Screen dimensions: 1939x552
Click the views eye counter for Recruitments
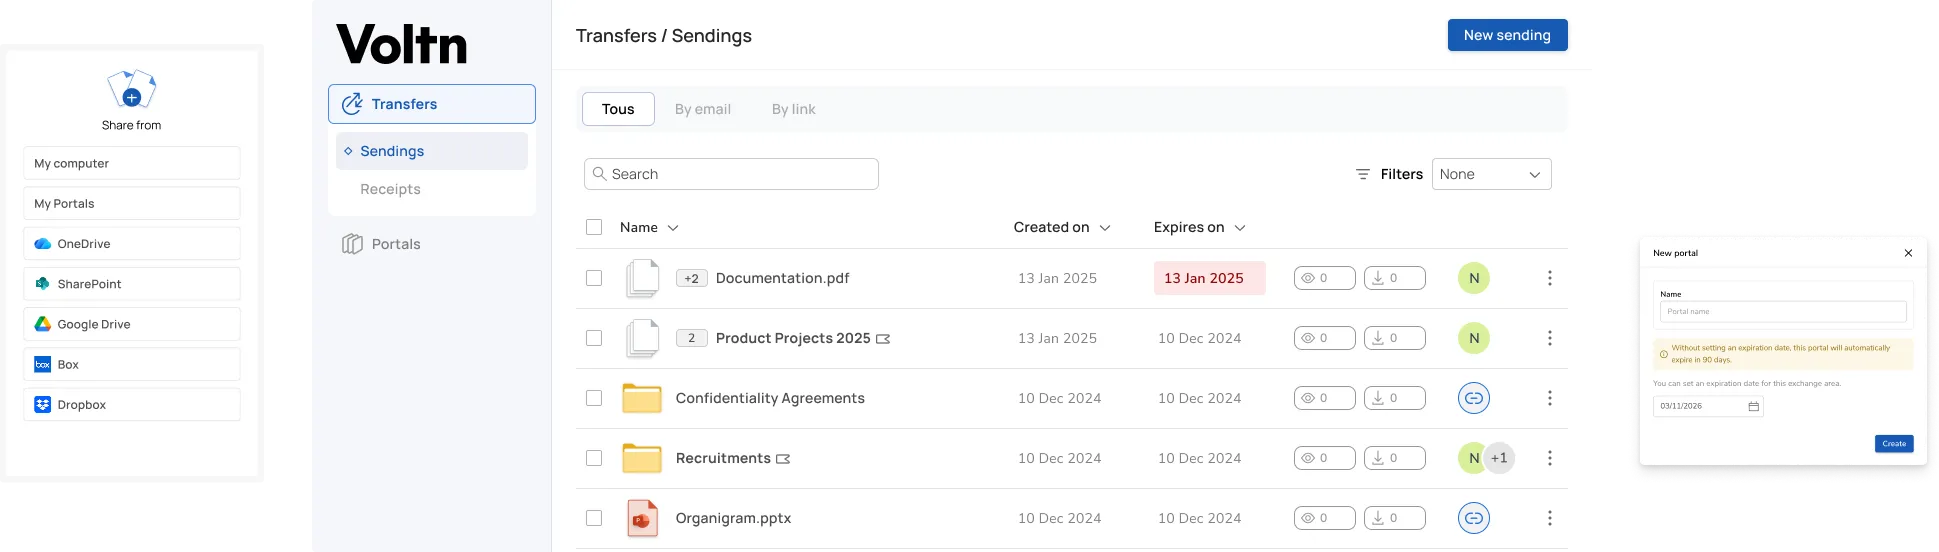pos(1324,458)
